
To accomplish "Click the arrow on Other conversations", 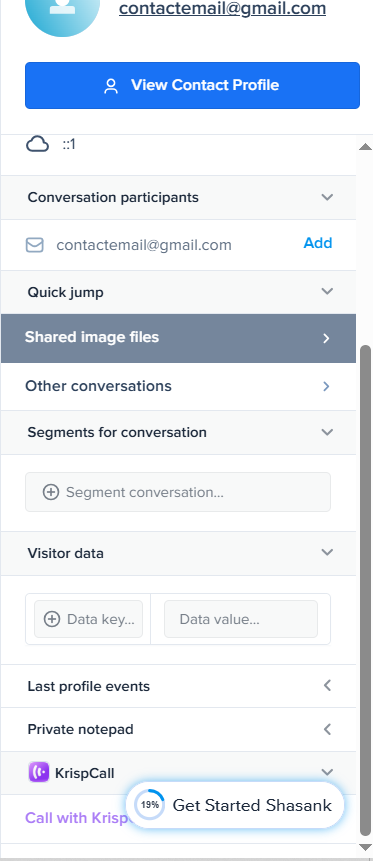I will [326, 387].
